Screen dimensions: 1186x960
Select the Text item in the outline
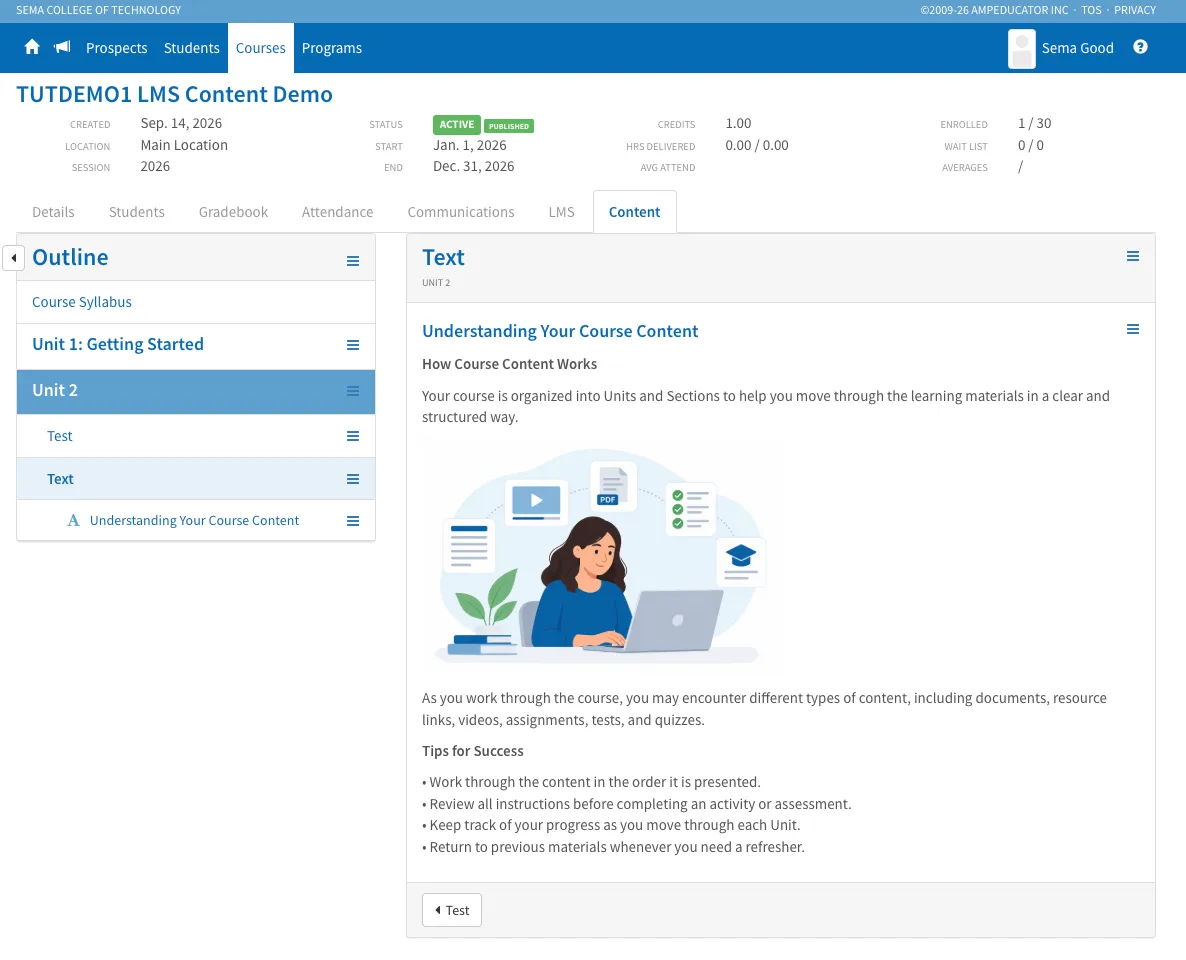pyautogui.click(x=60, y=479)
